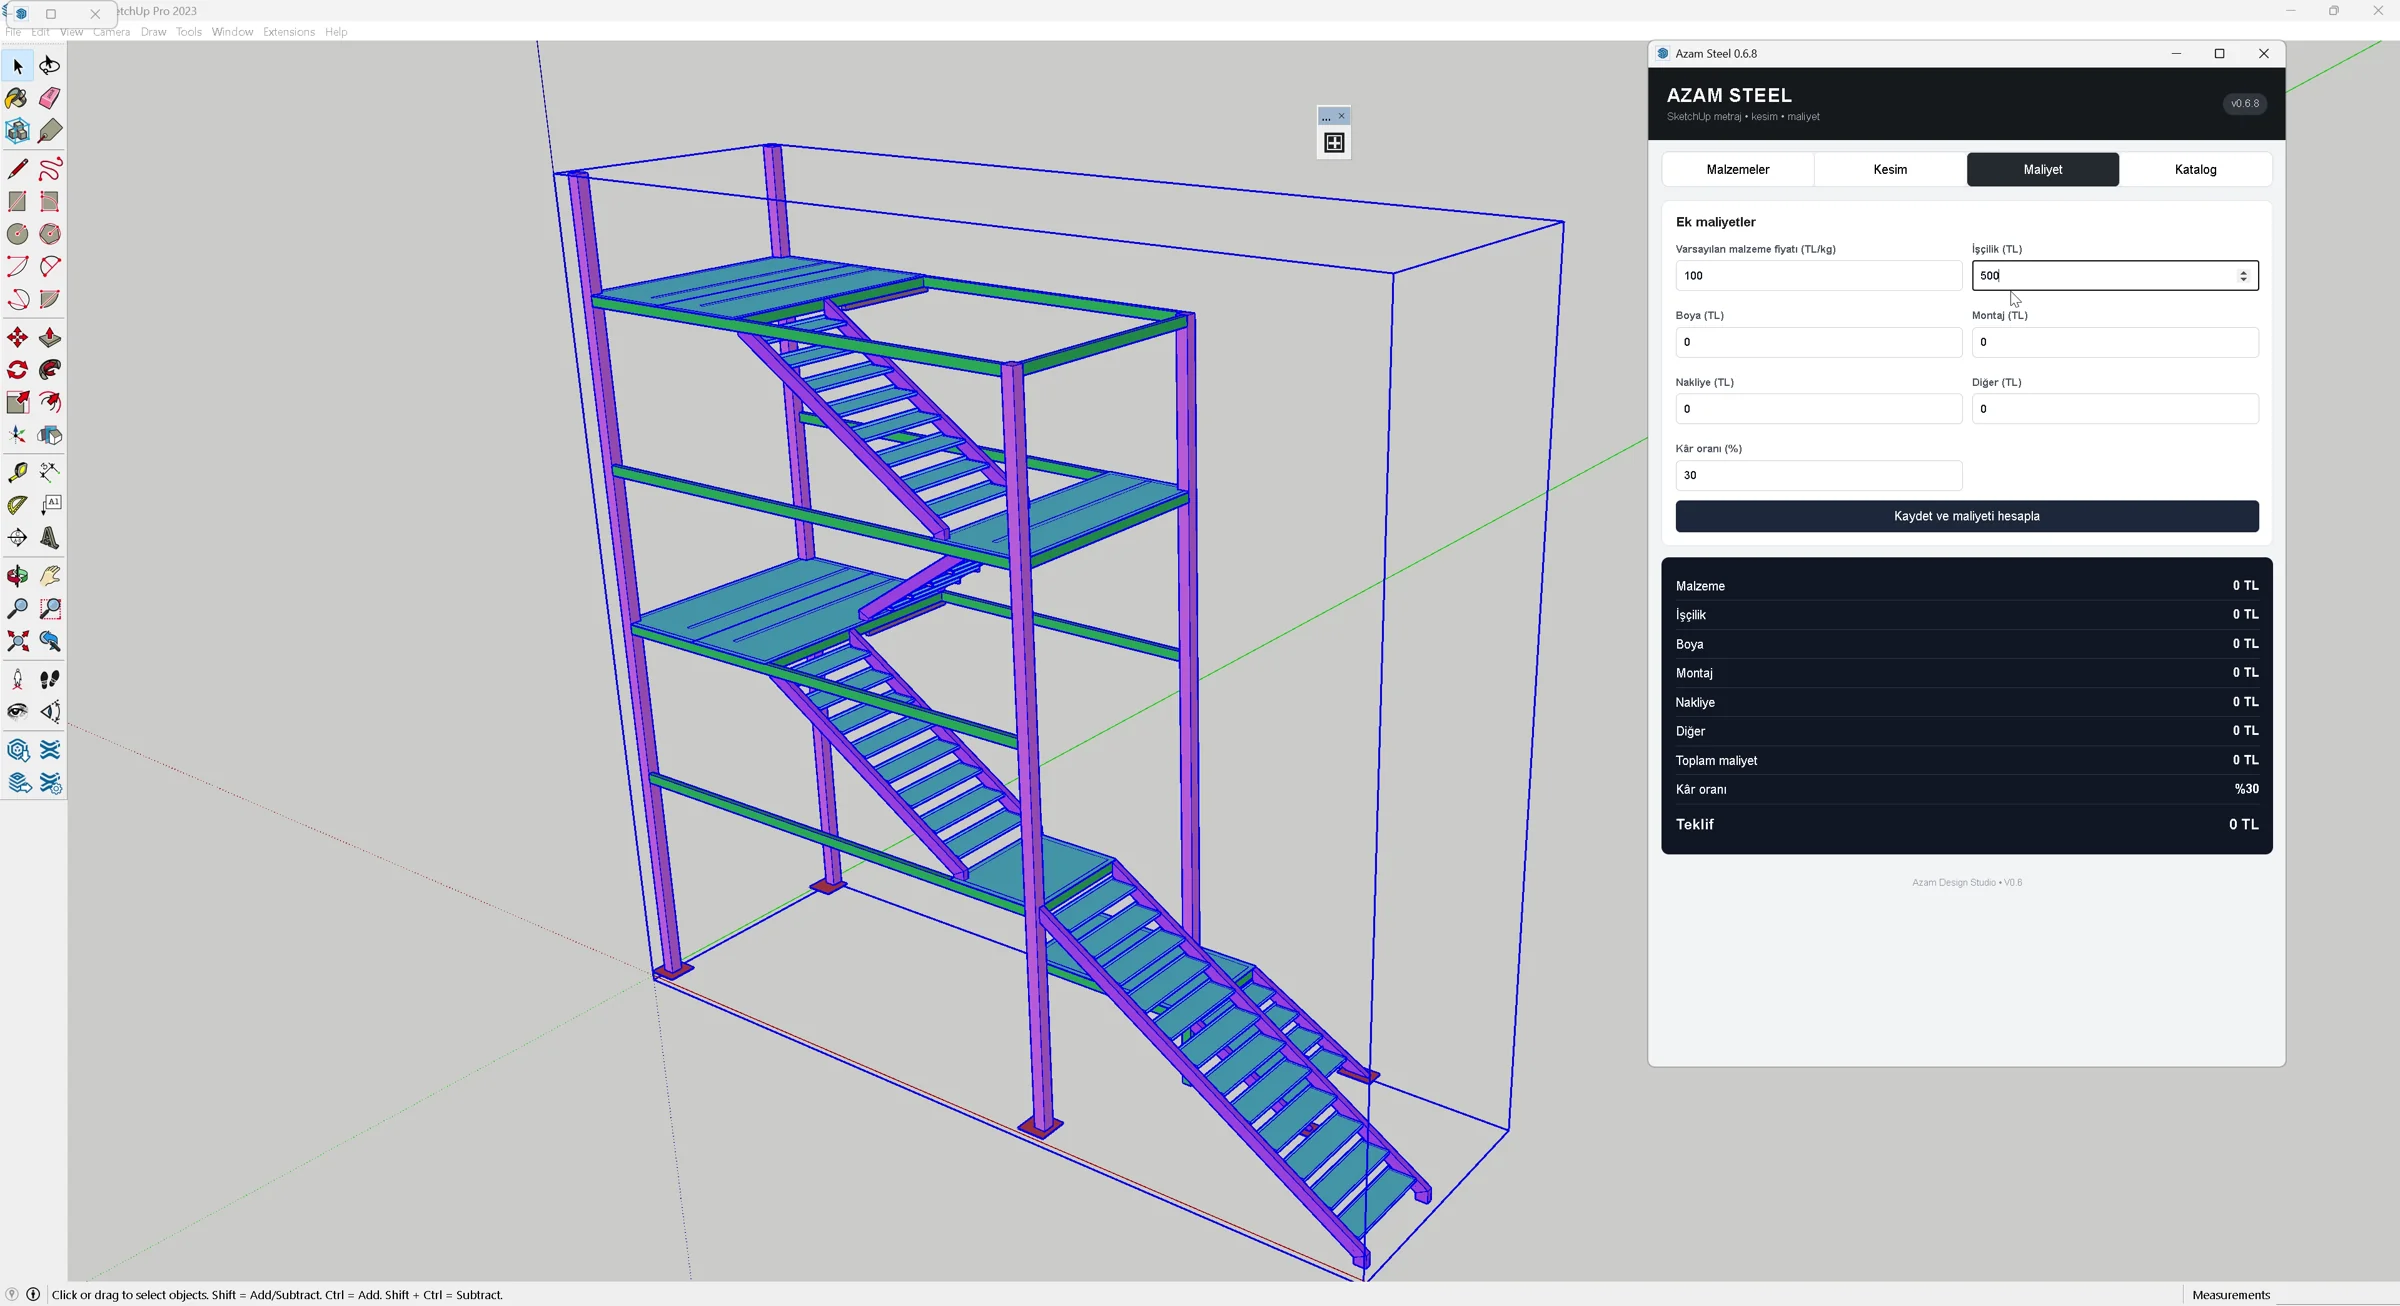Select the Scale tool

coord(17,402)
